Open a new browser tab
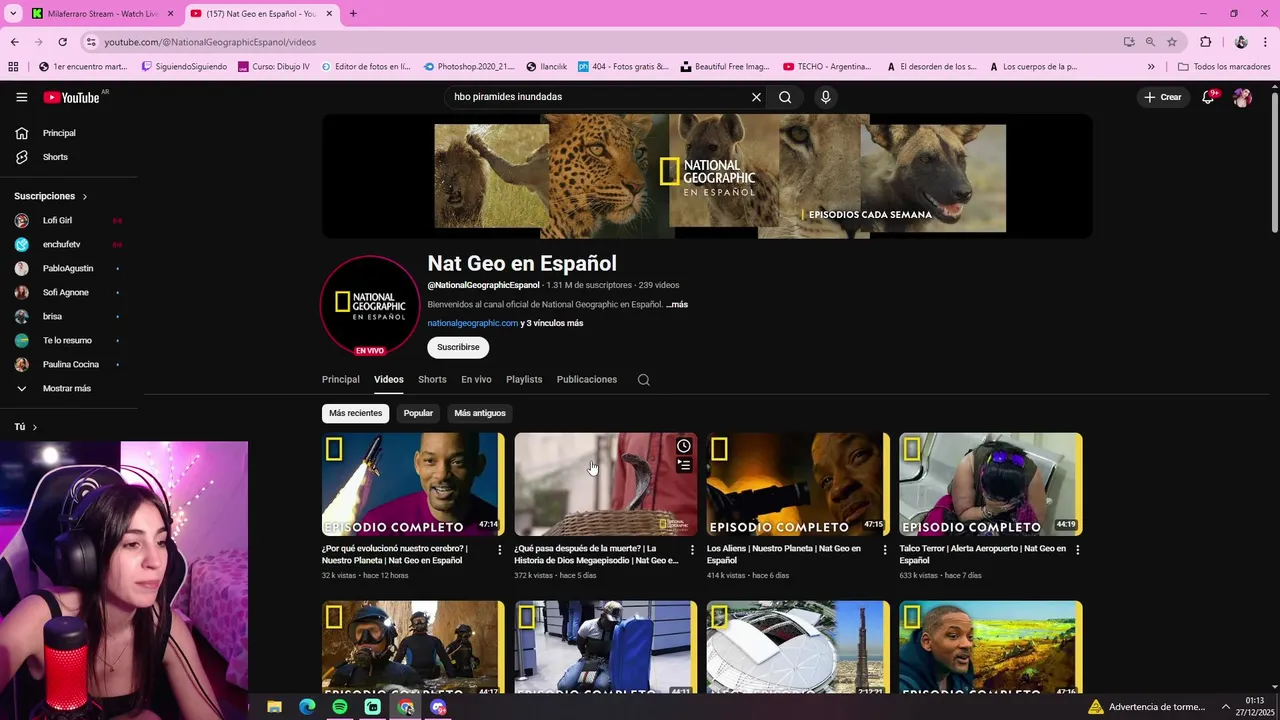1280x720 pixels. [x=352, y=14]
